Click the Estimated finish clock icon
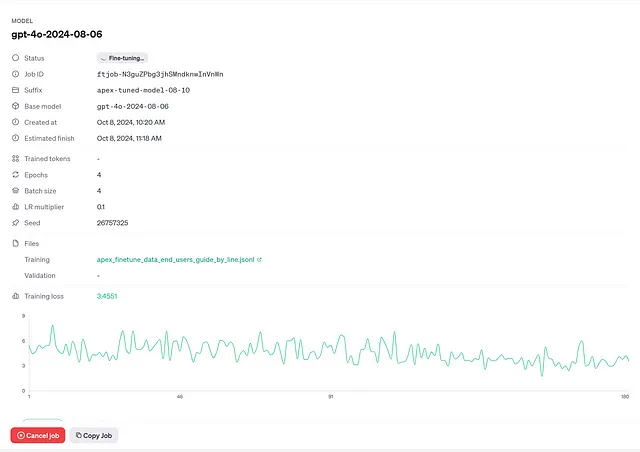The image size is (640, 452). 16,138
